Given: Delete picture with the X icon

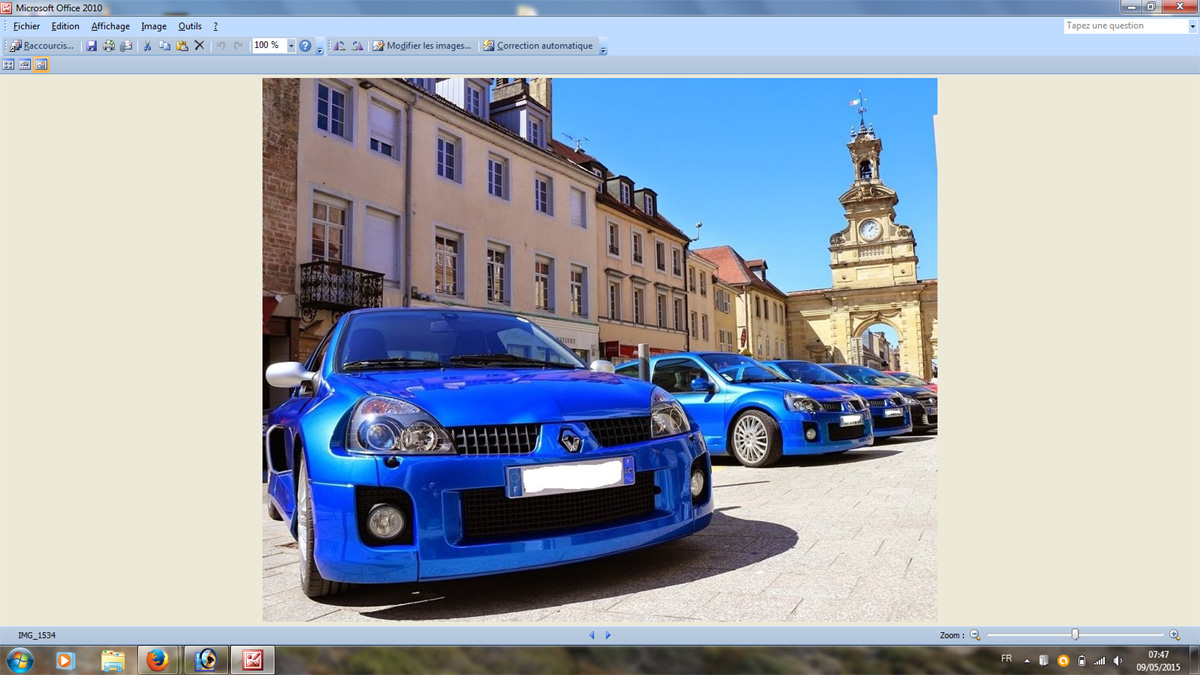Looking at the screenshot, I should point(199,46).
